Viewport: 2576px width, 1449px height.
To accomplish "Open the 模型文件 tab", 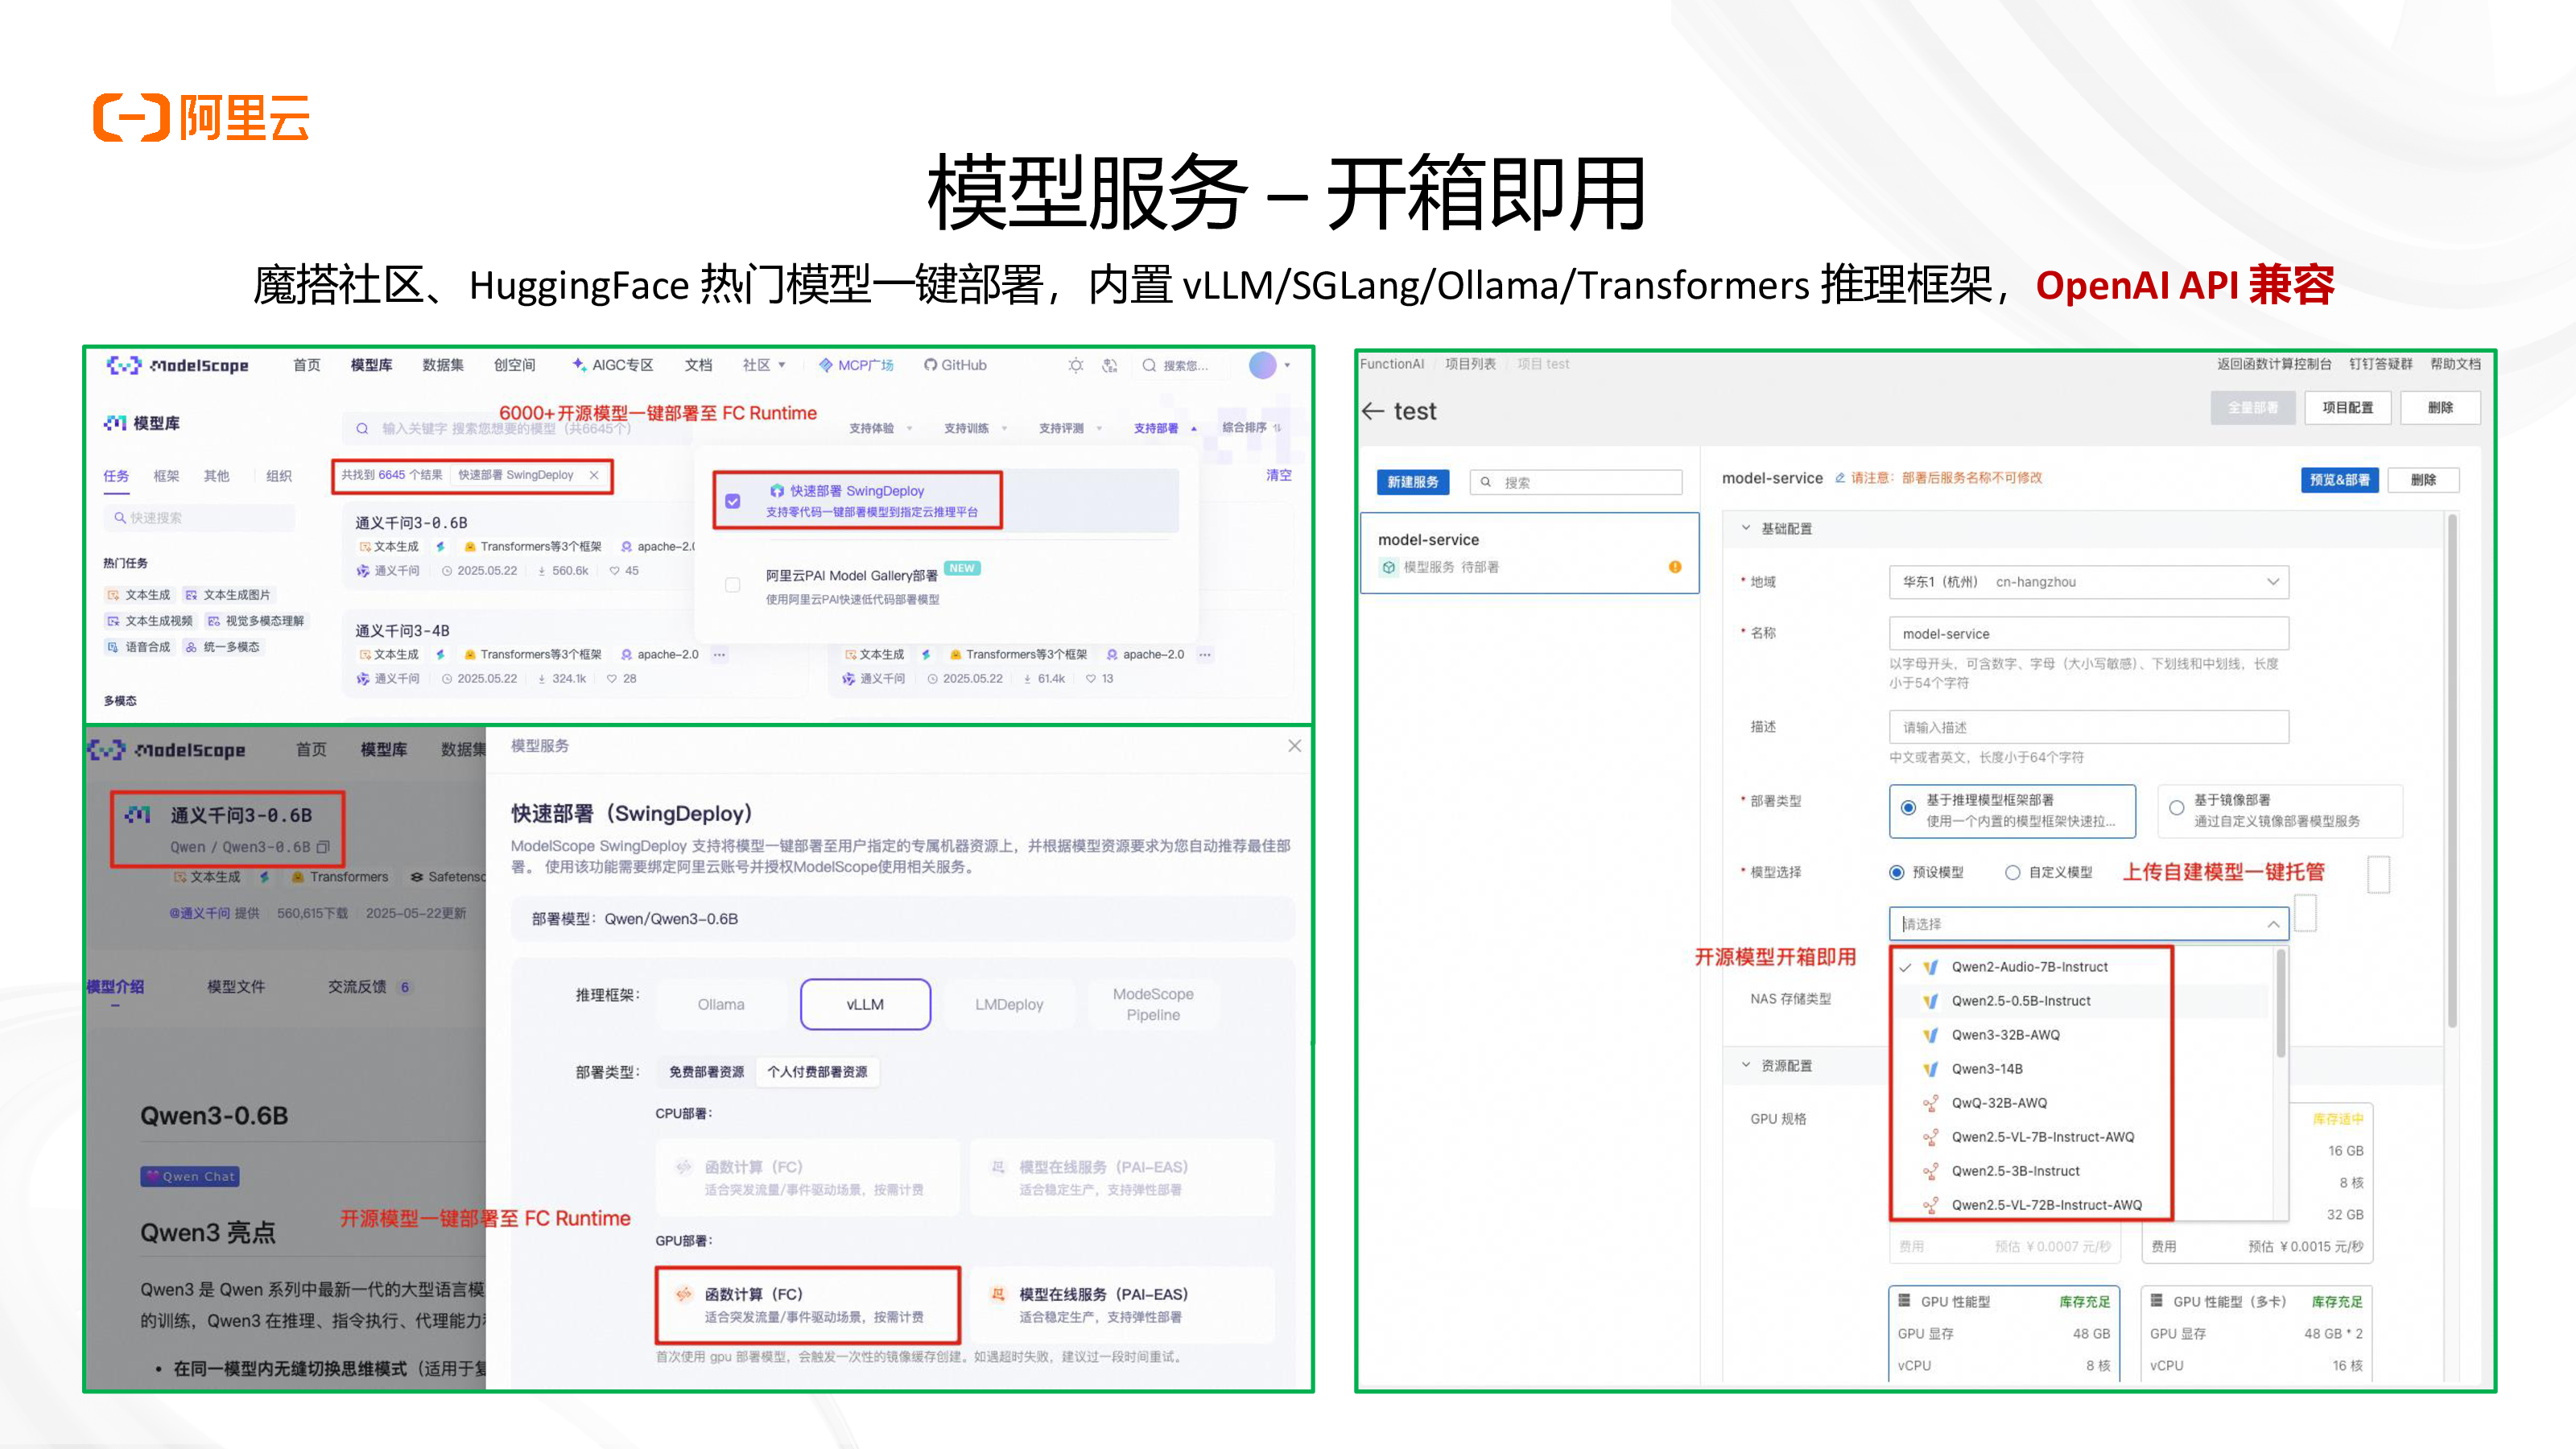I will 236,987.
